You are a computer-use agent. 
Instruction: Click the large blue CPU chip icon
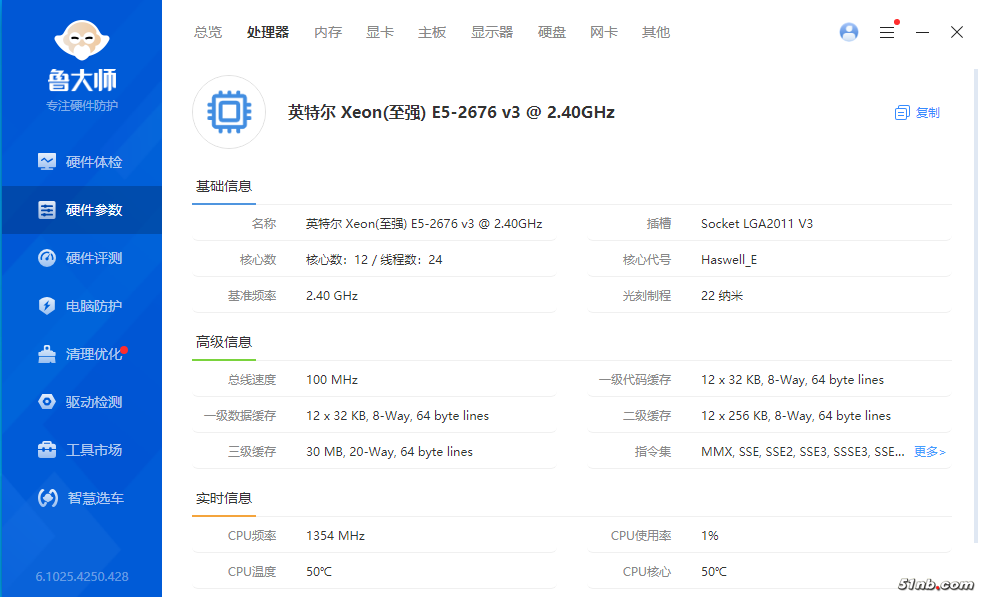point(229,112)
